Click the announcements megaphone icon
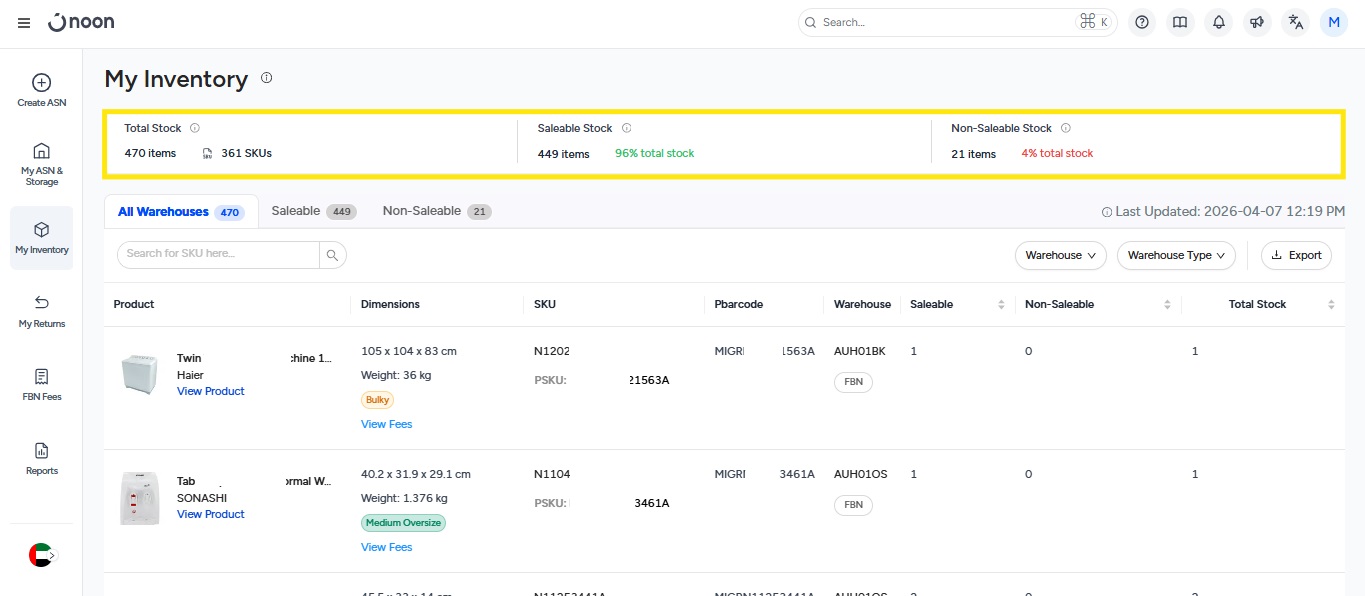This screenshot has height=596, width=1365. click(1257, 22)
